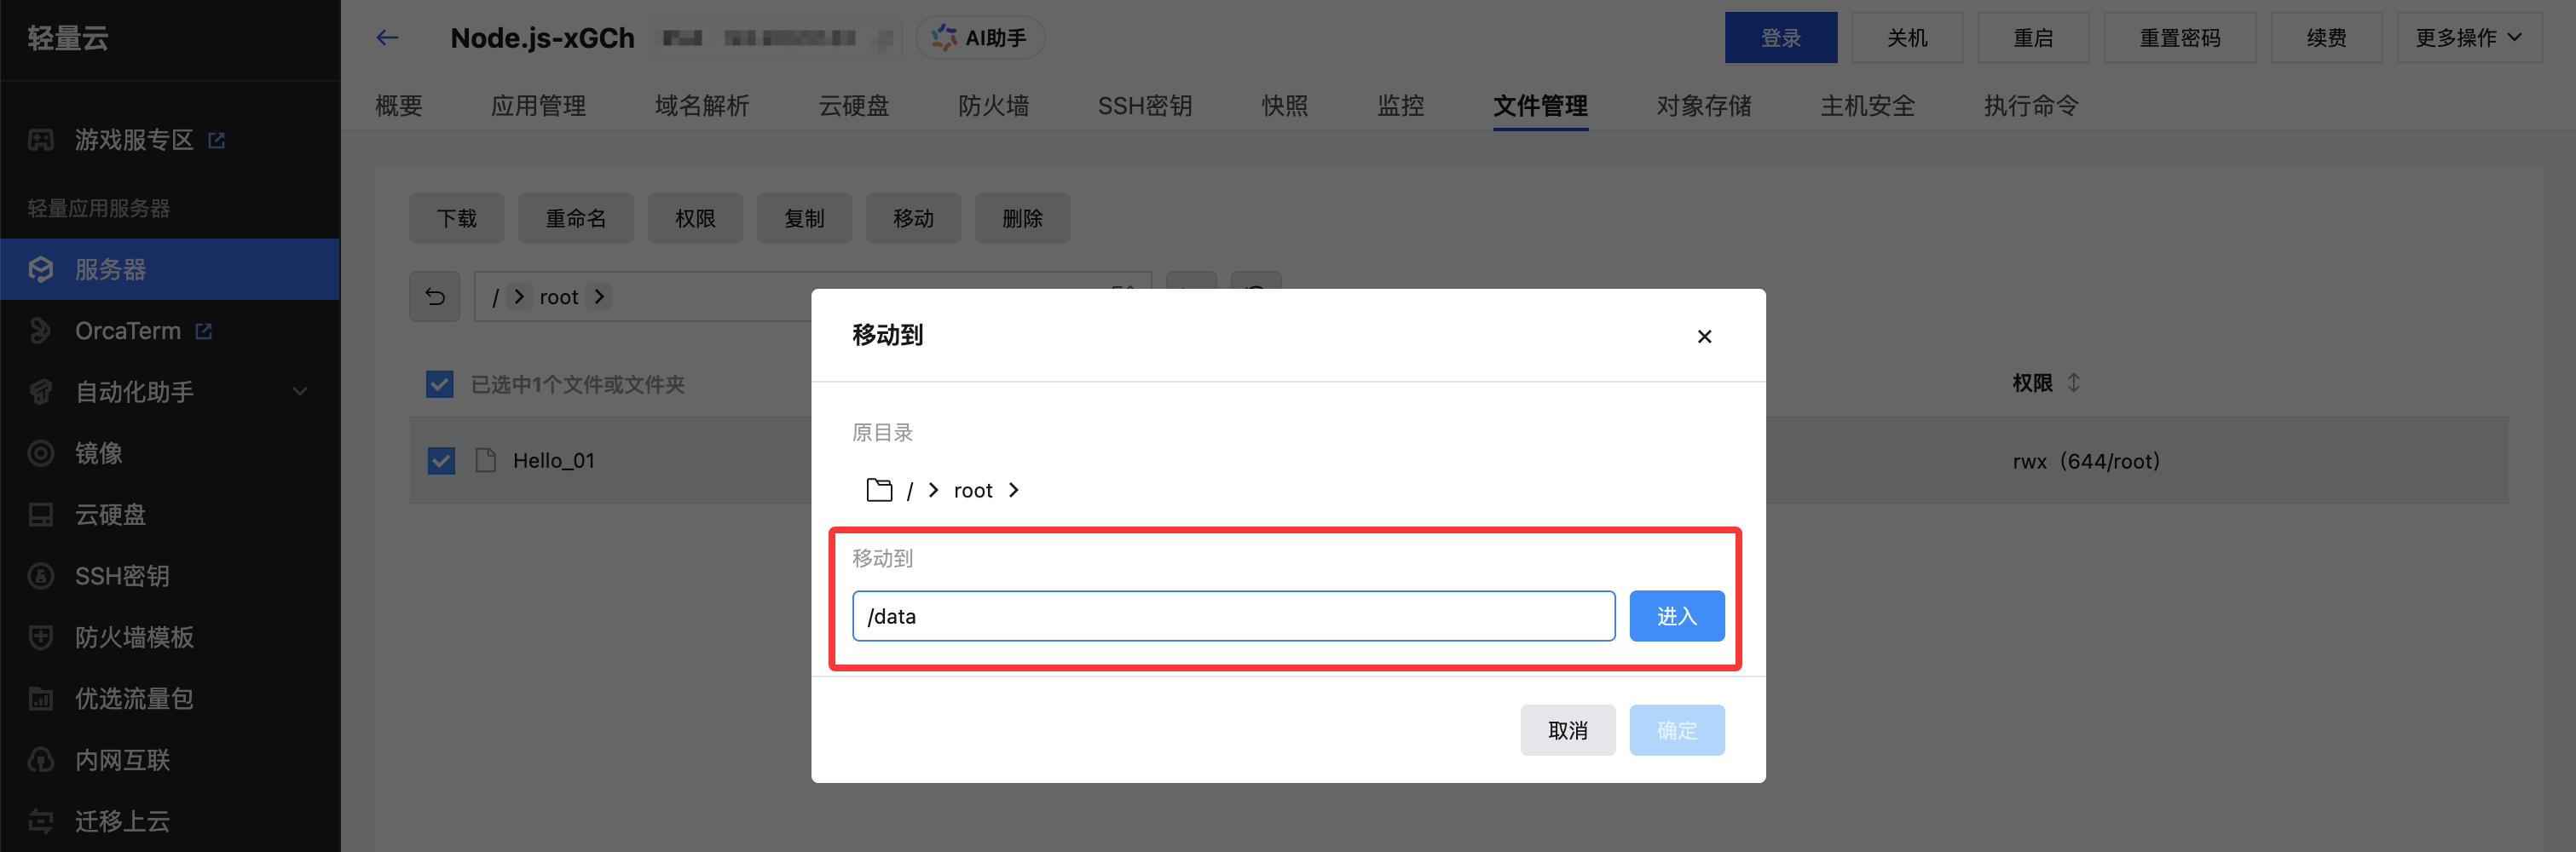Click the folder icon in 原目录 path

pyautogui.click(x=879, y=490)
